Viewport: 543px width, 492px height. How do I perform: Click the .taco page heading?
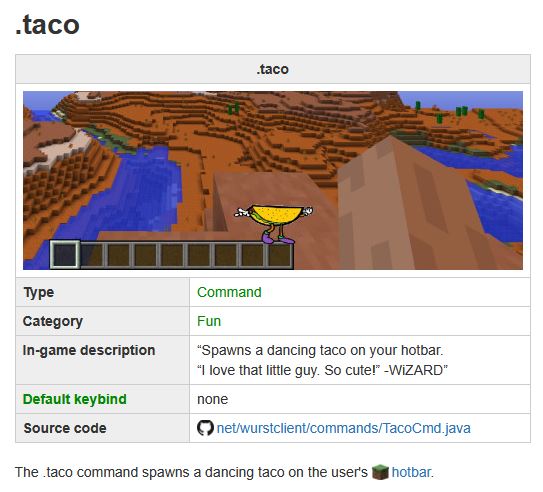pyautogui.click(x=47, y=25)
